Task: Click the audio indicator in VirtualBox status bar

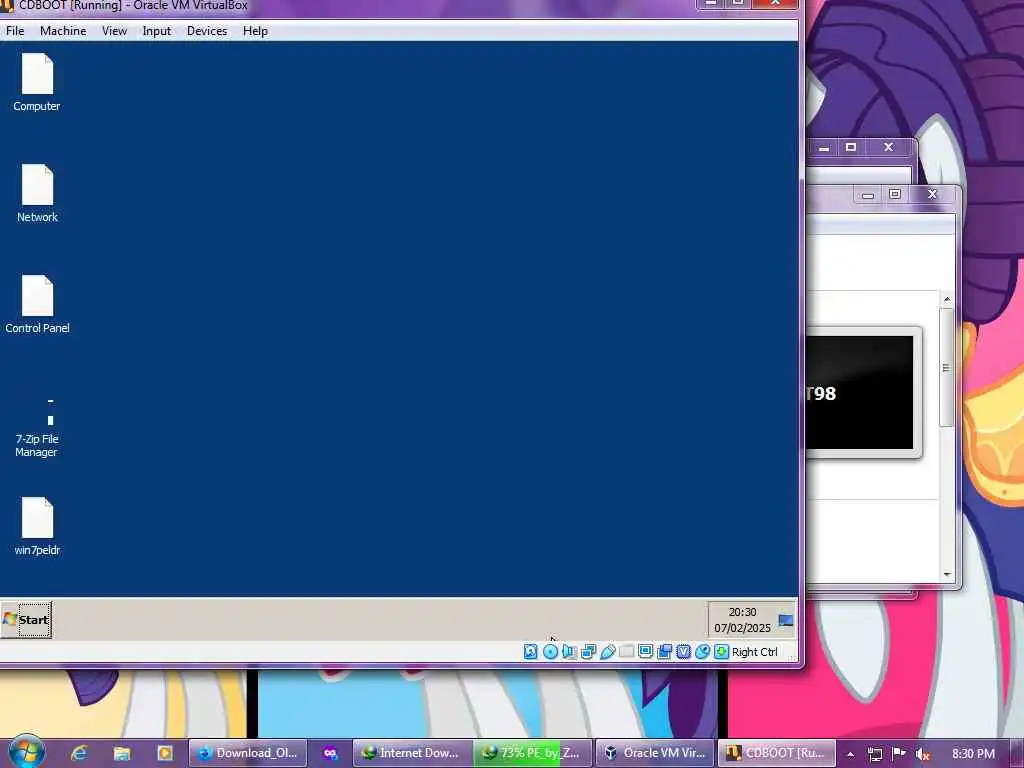Action: point(569,652)
